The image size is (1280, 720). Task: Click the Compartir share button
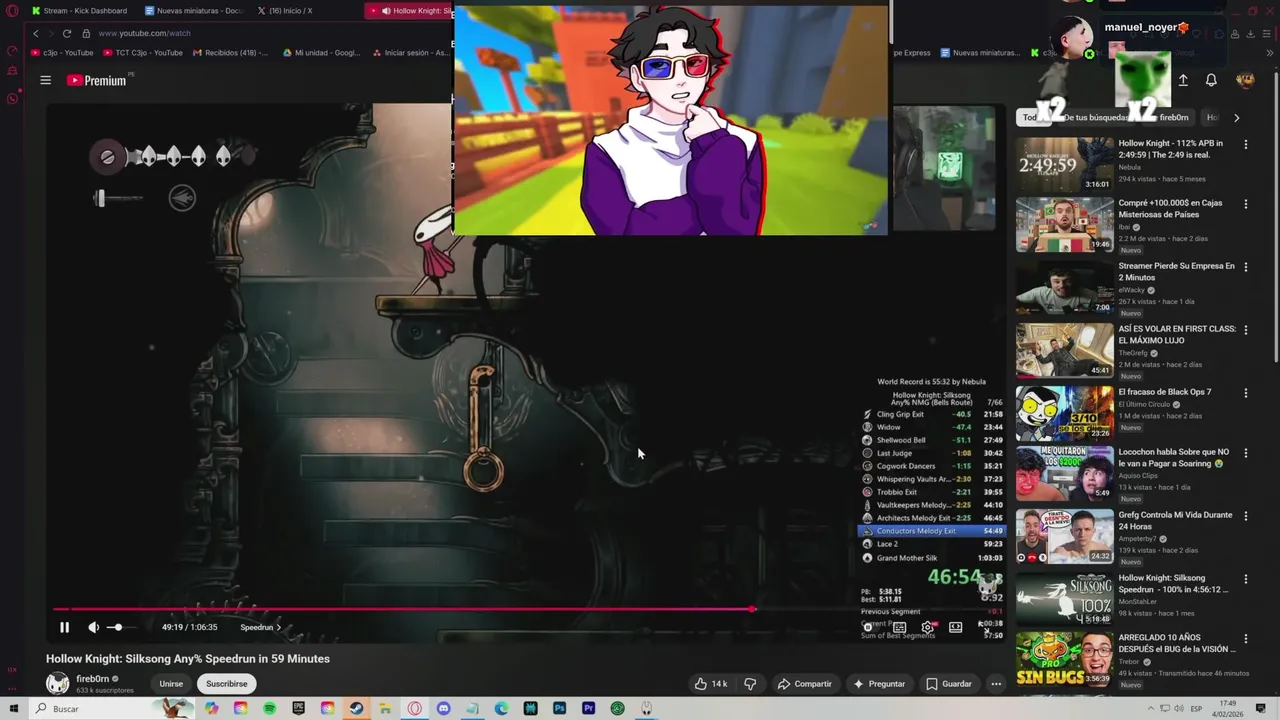pos(805,684)
